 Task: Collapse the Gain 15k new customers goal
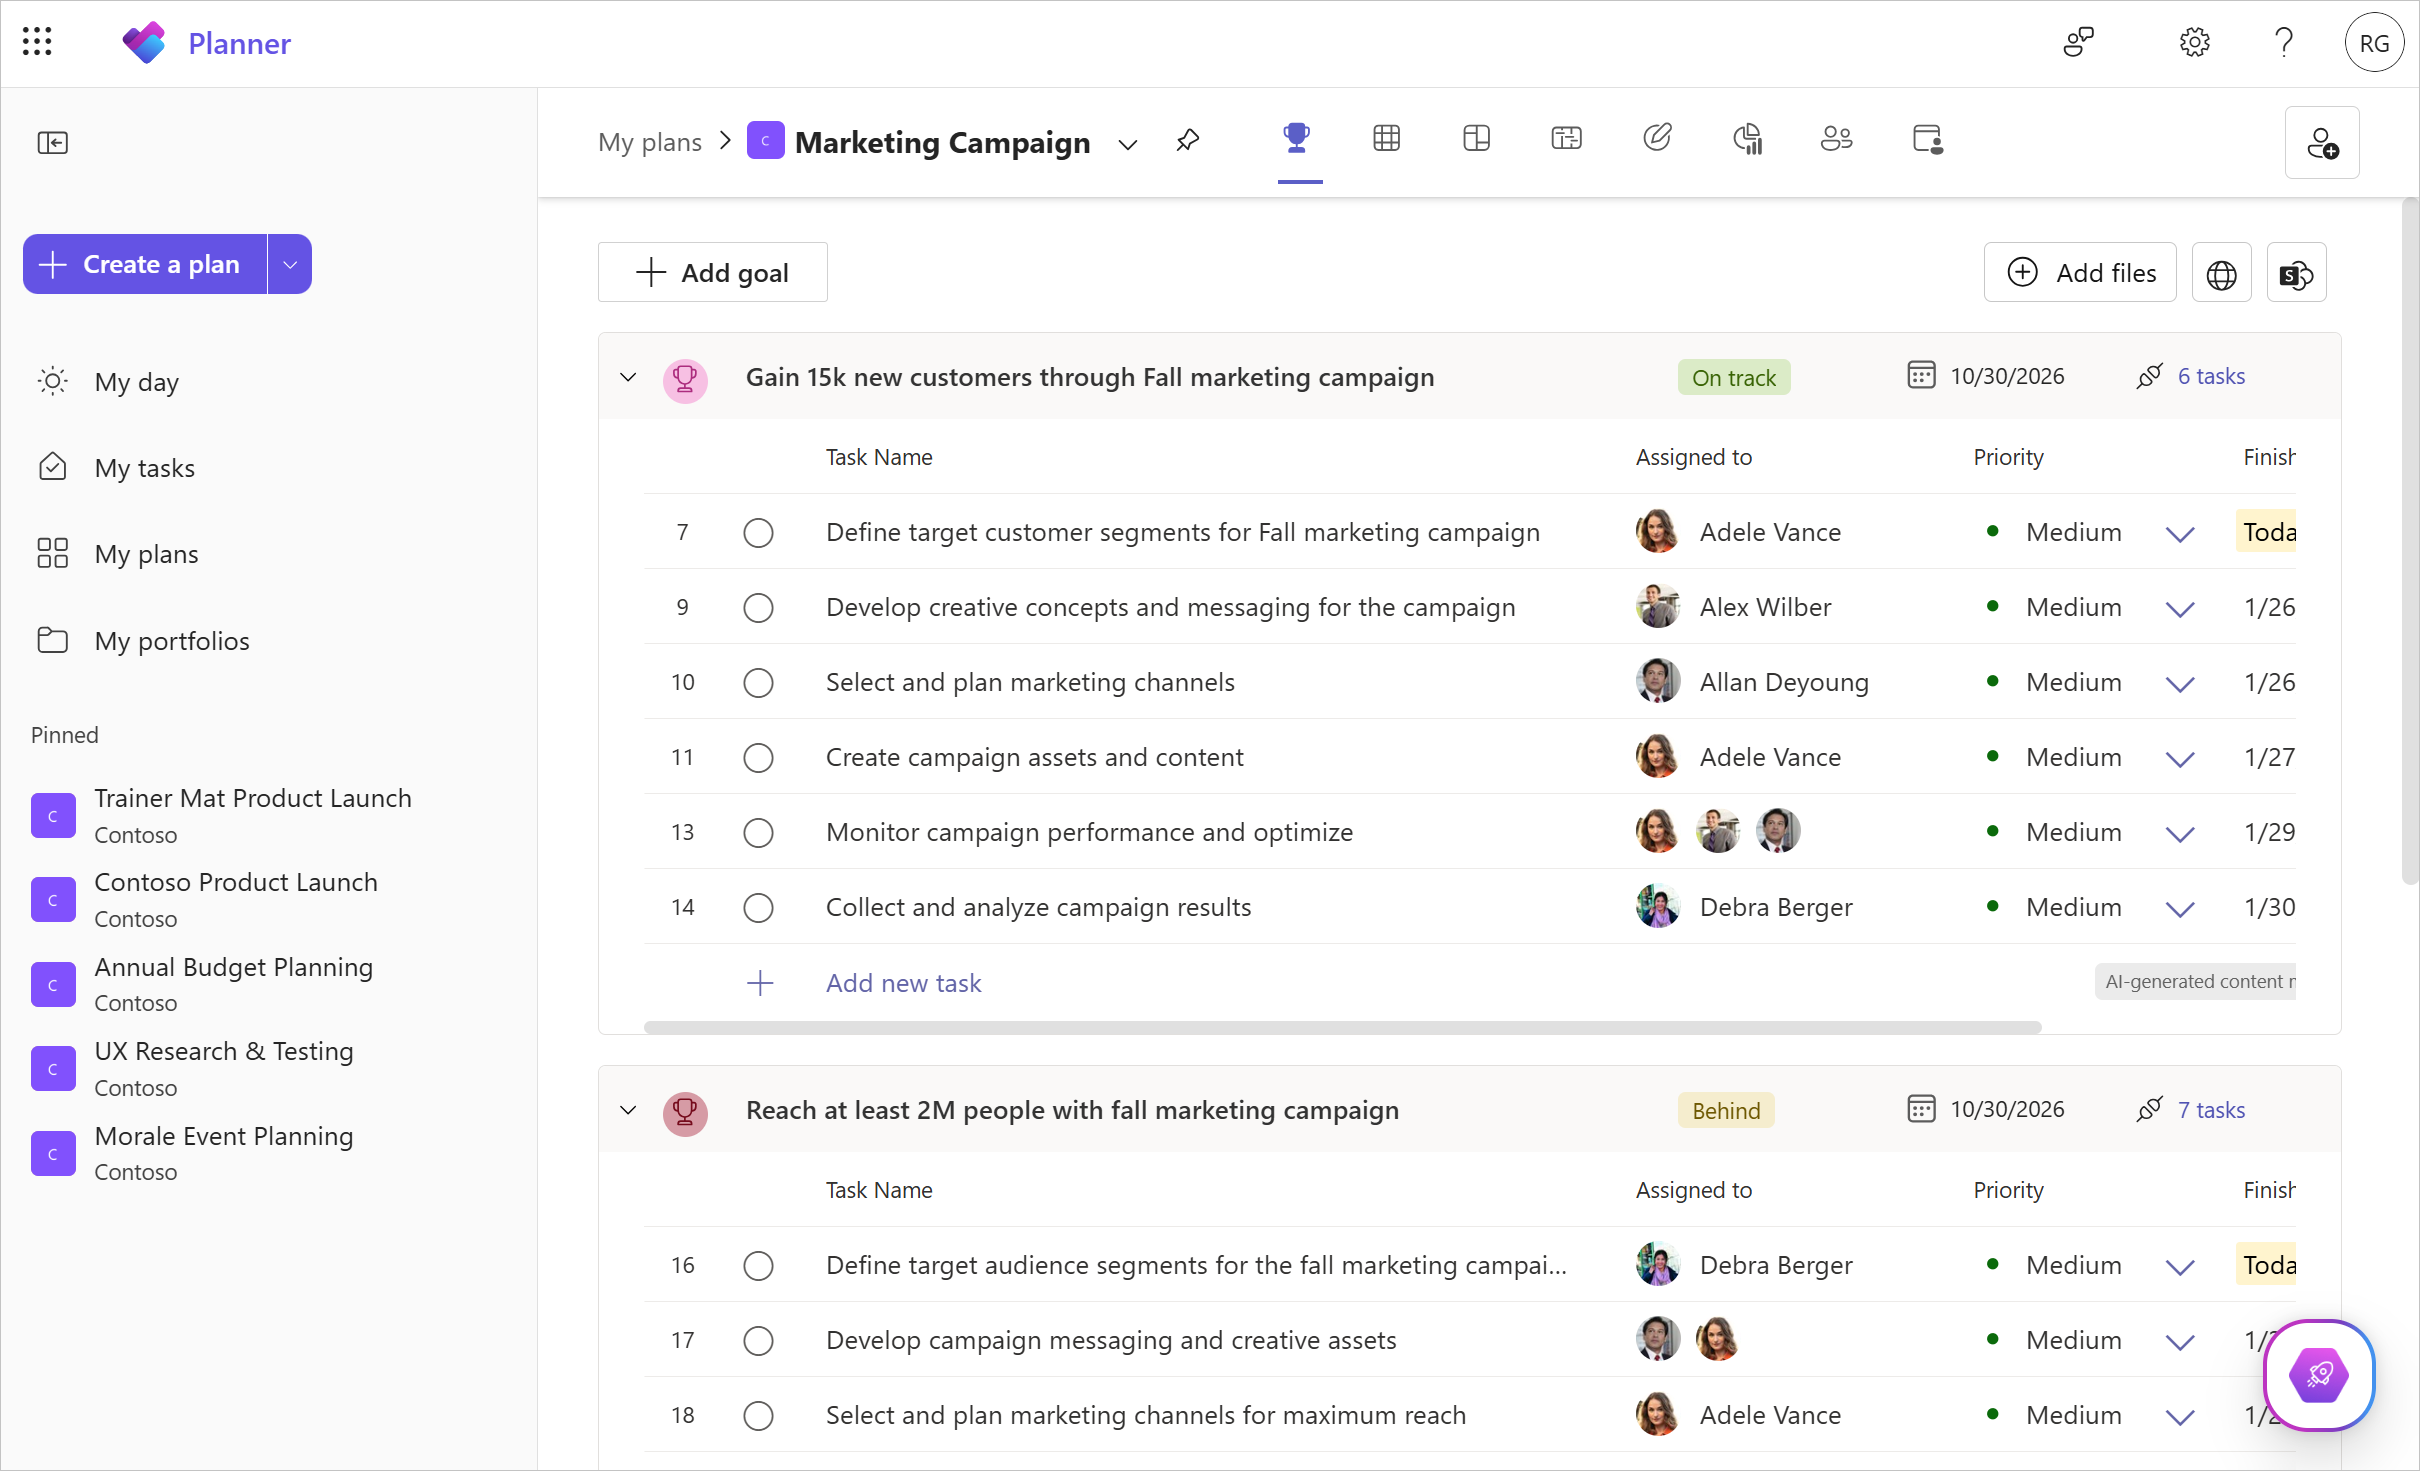click(628, 377)
